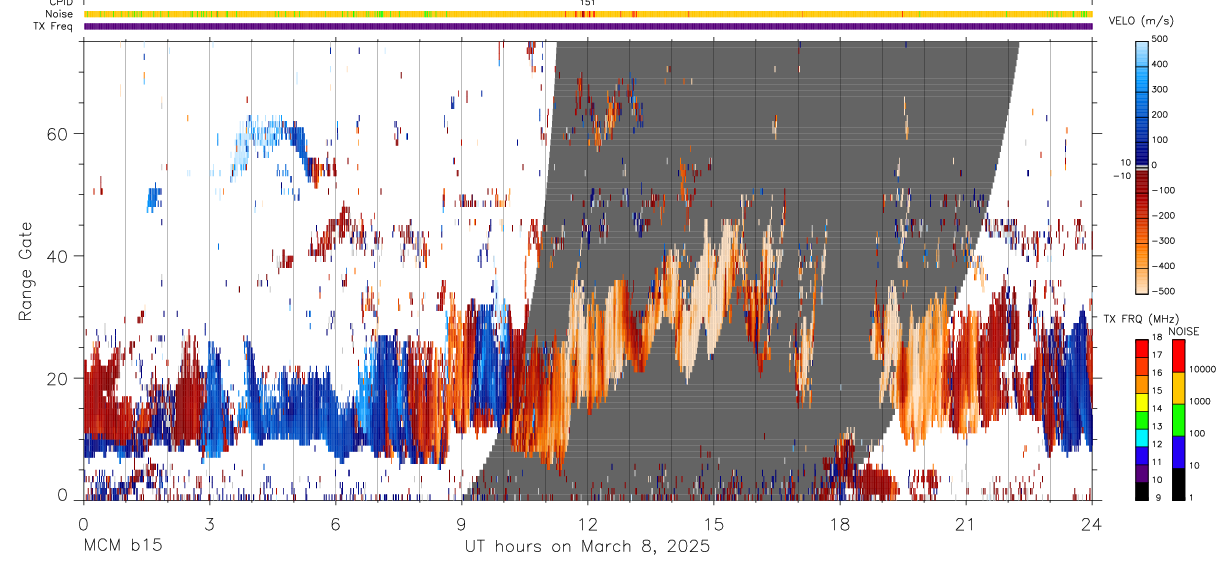Viewport: 1228px width, 567px height.
Task: Click the 'Noise' row label
Action: [x=59, y=14]
